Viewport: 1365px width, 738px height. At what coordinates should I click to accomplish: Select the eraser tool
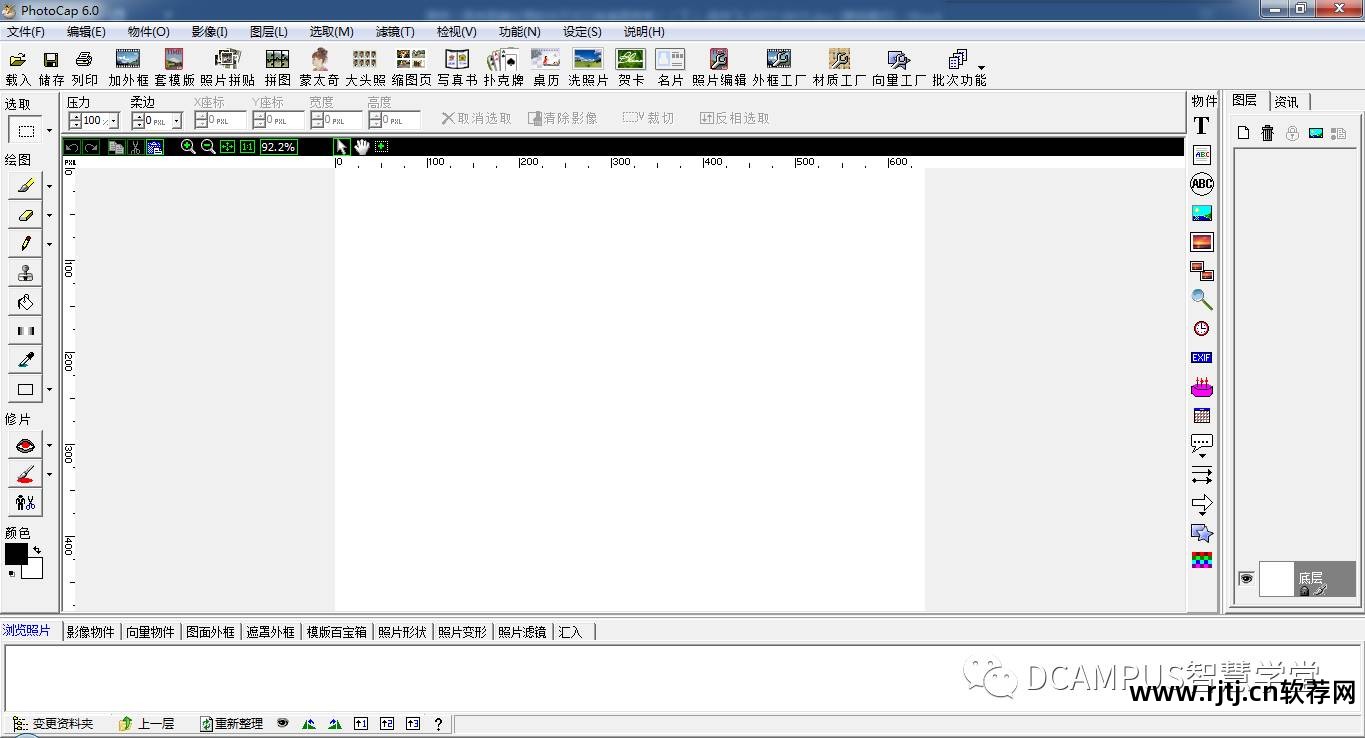coord(25,215)
